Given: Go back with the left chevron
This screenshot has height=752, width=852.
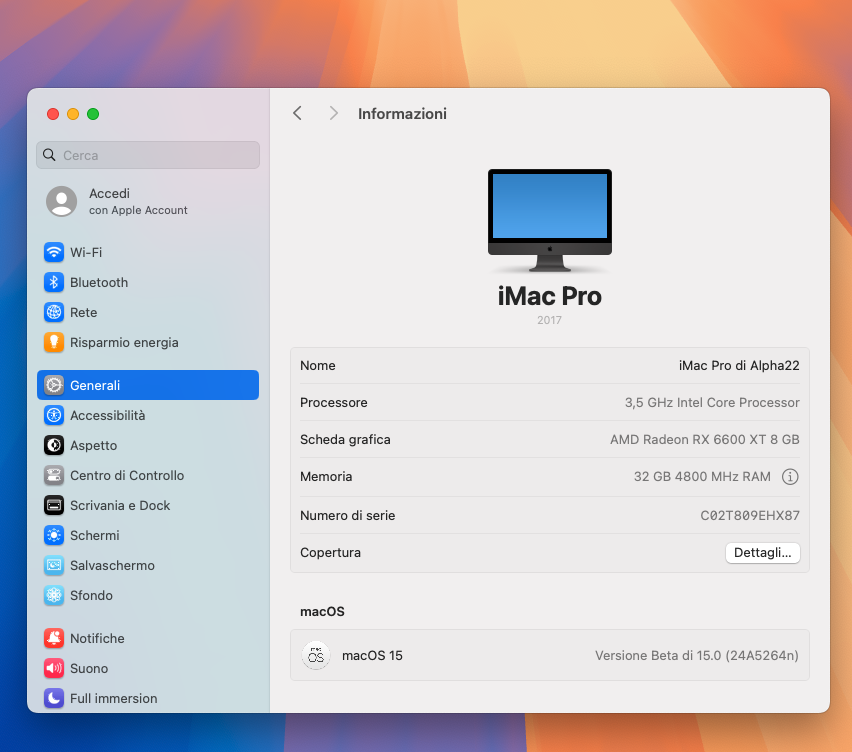Looking at the screenshot, I should (297, 114).
